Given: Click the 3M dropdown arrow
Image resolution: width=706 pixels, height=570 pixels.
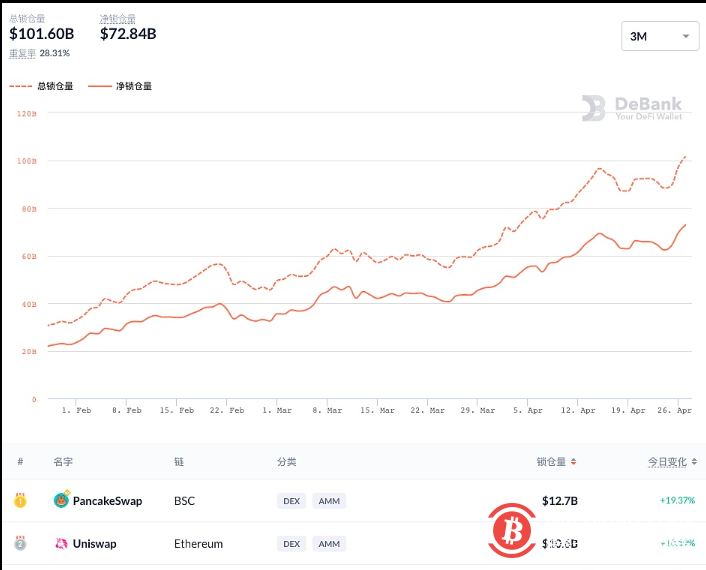Looking at the screenshot, I should (x=686, y=36).
